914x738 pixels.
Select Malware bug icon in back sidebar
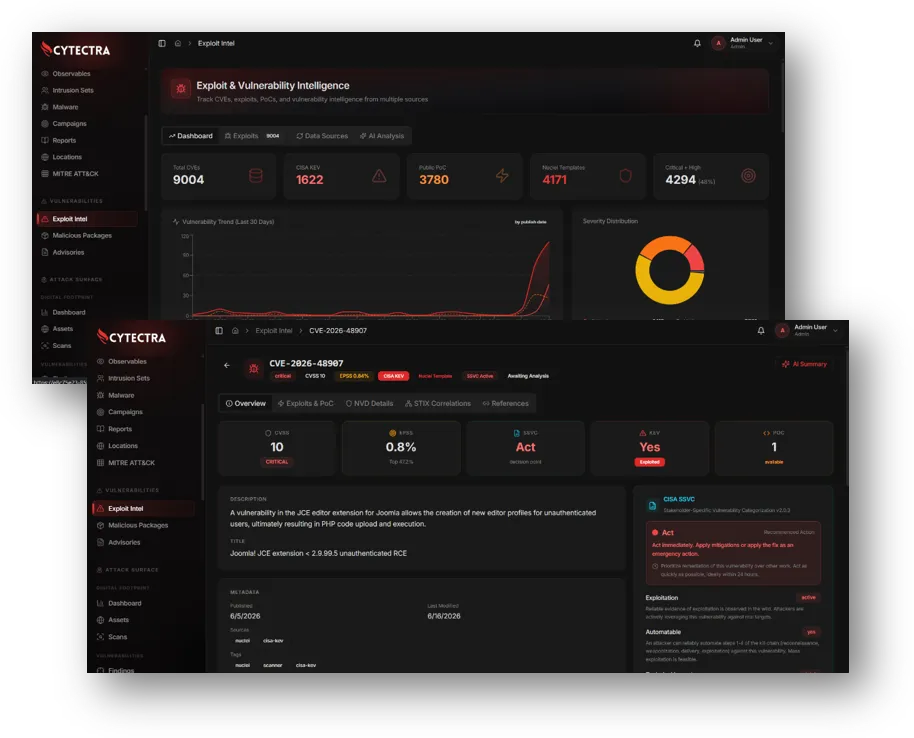(45, 107)
